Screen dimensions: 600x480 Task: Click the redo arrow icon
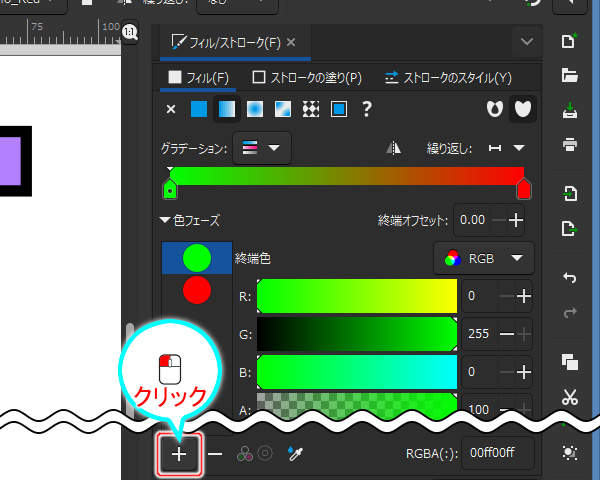(x=570, y=312)
